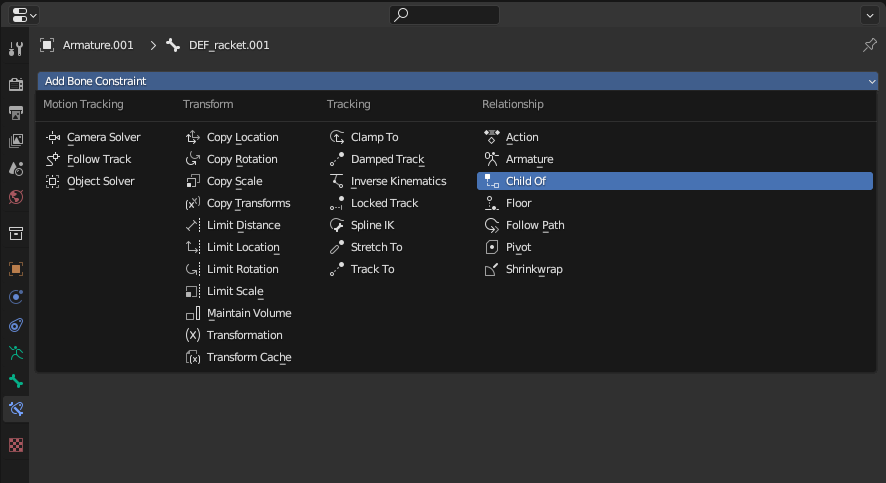886x483 pixels.
Task: Open the Tool properties tab
Action: click(15, 49)
